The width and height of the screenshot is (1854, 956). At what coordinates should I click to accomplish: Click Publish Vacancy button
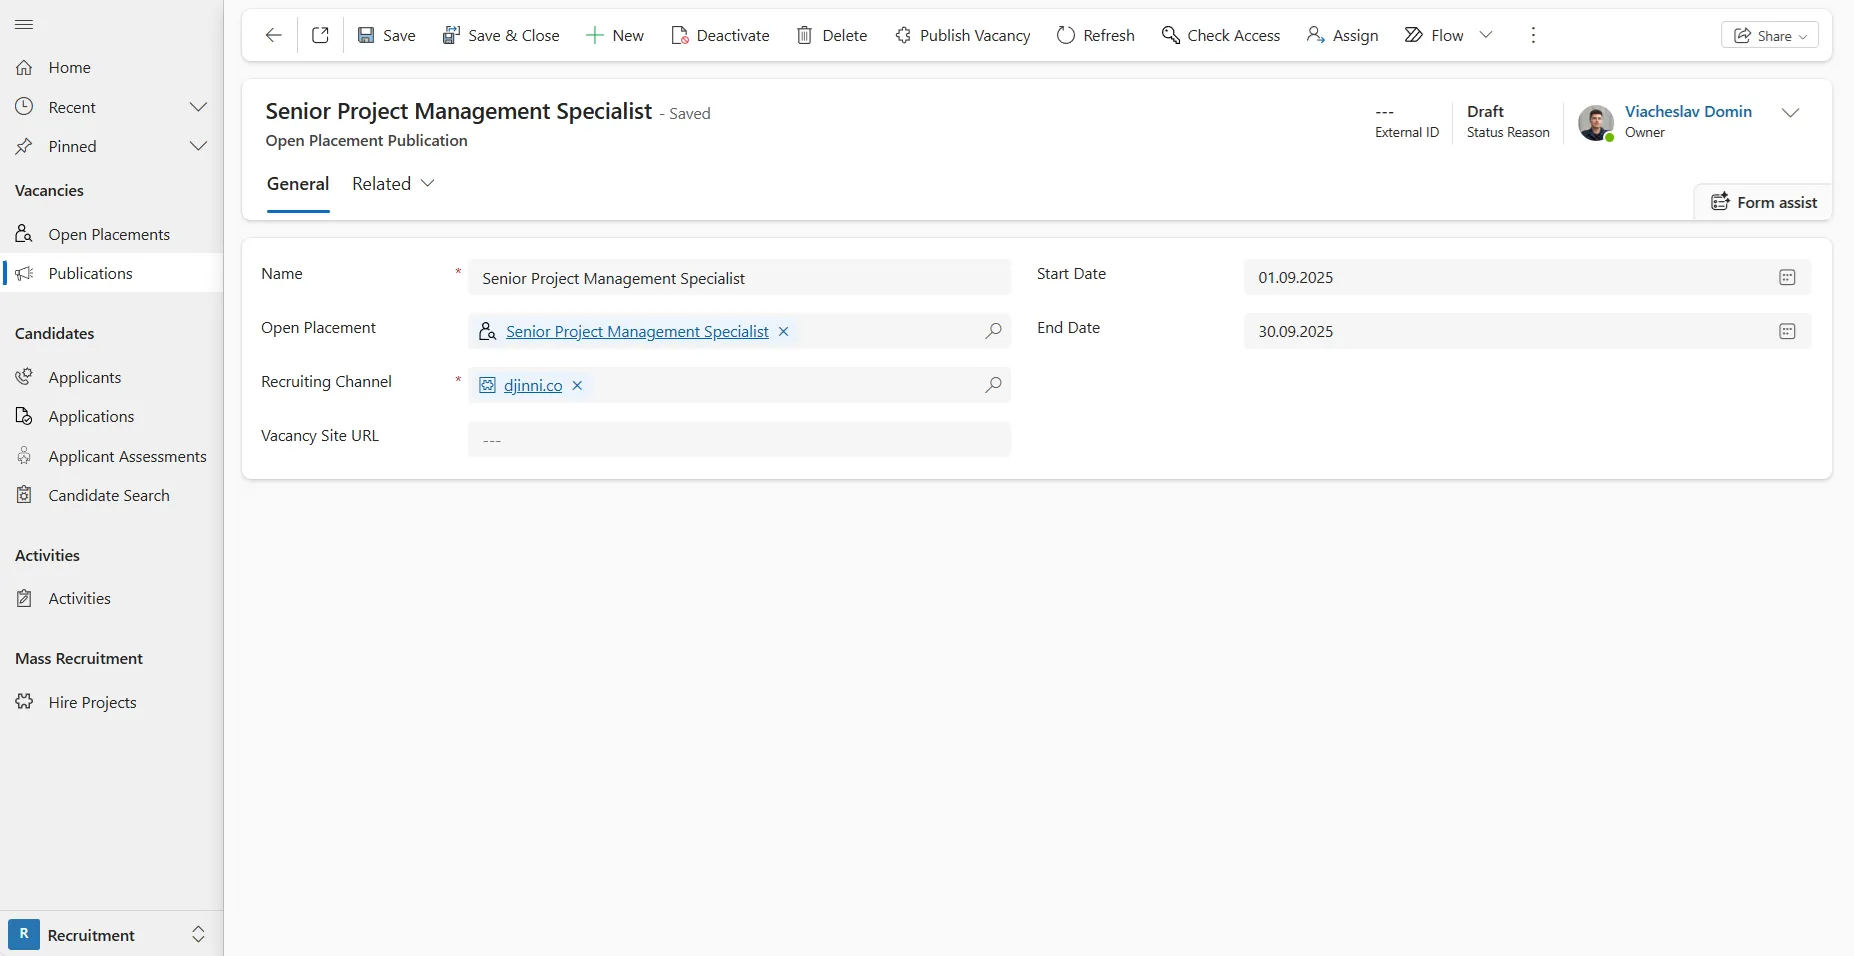[x=962, y=35]
